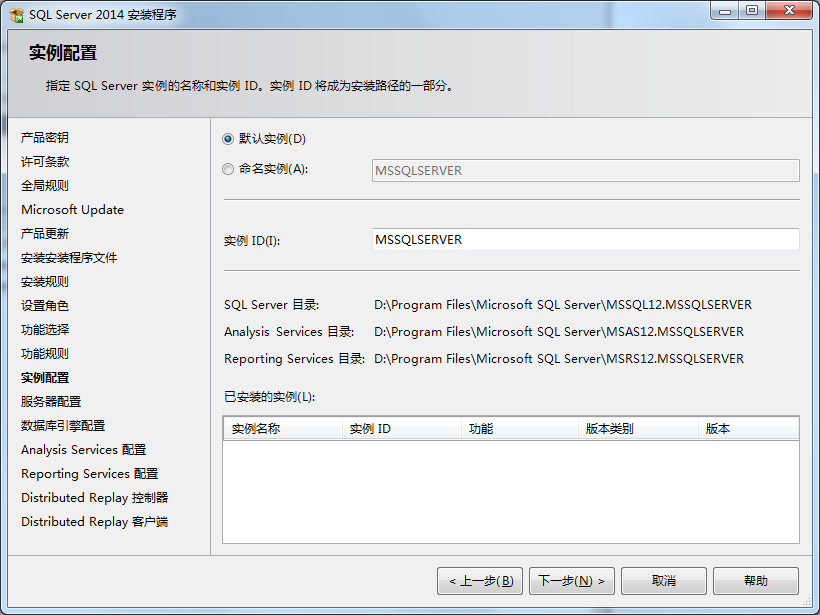Click the 版本类别 column header
This screenshot has width=820, height=615.
[639, 429]
